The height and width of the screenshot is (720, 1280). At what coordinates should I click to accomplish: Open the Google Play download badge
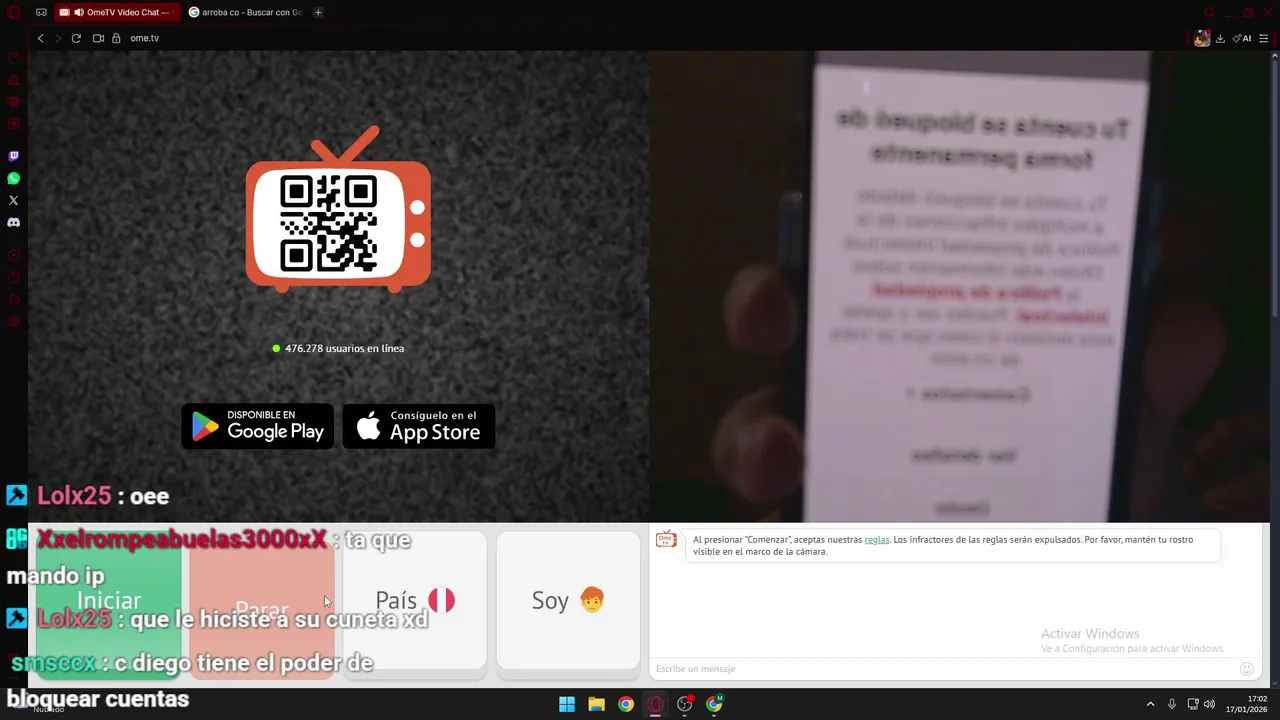click(258, 427)
